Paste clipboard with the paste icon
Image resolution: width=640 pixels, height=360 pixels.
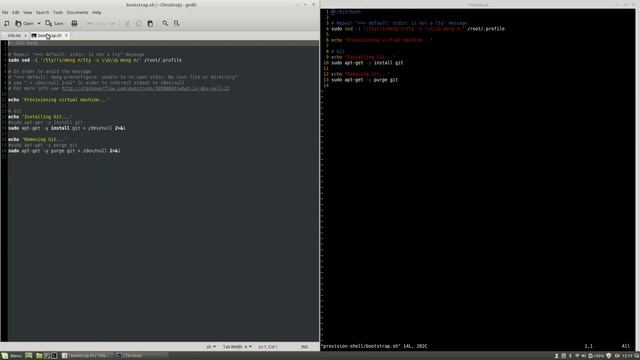point(150,23)
